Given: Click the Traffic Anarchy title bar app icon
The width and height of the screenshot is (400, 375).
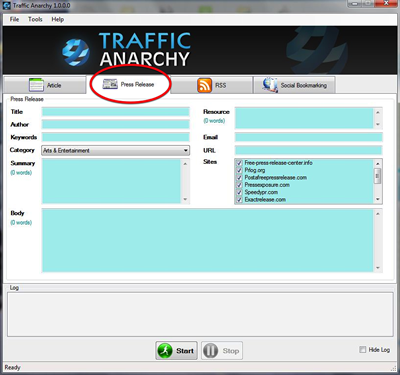Looking at the screenshot, I should pyautogui.click(x=6, y=5).
